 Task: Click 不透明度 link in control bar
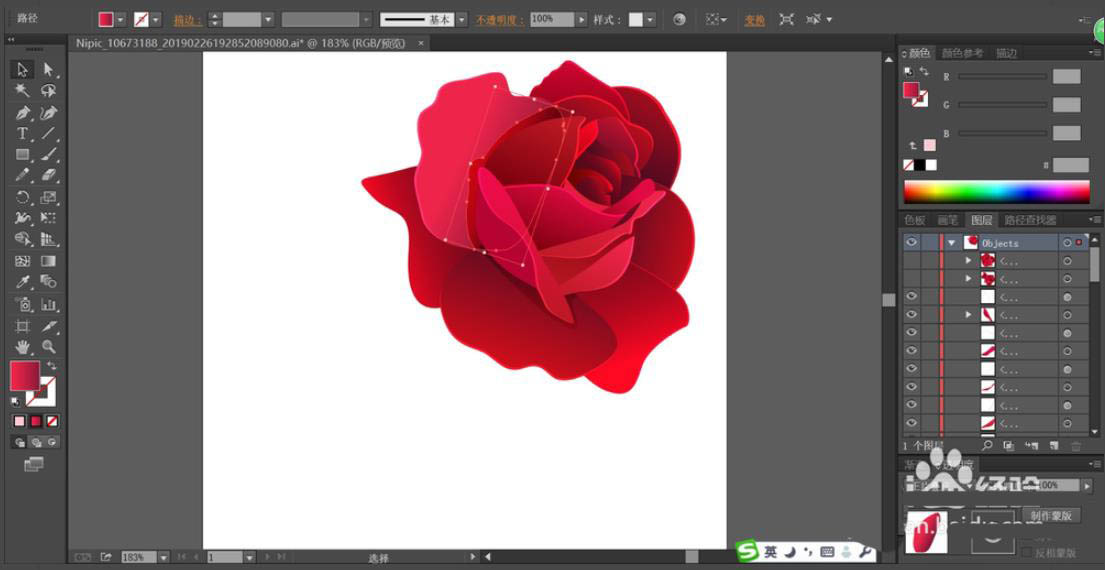click(x=500, y=20)
